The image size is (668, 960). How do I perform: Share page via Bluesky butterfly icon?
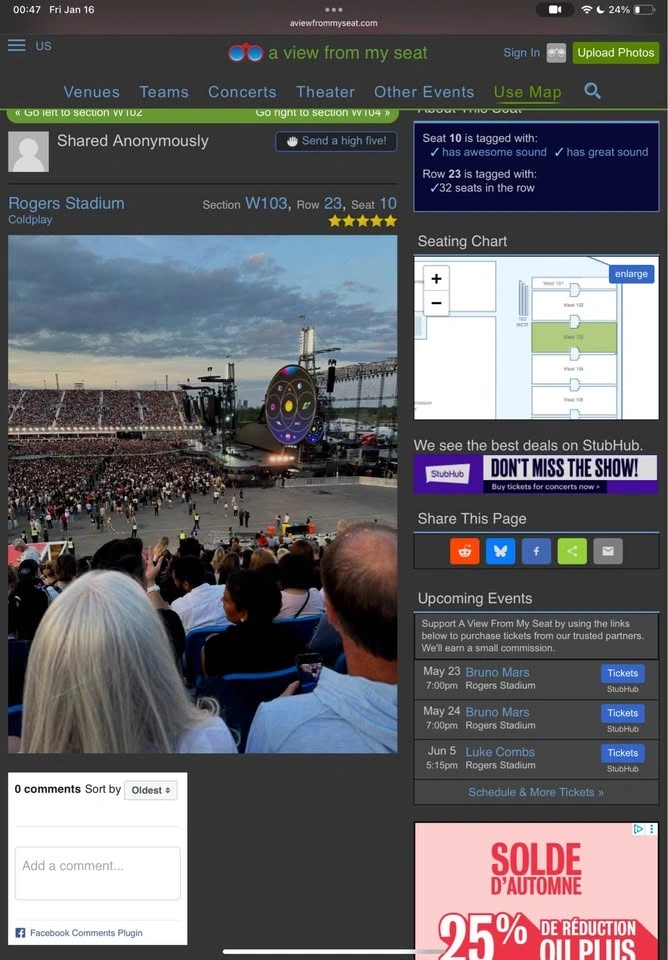pyautogui.click(x=500, y=551)
